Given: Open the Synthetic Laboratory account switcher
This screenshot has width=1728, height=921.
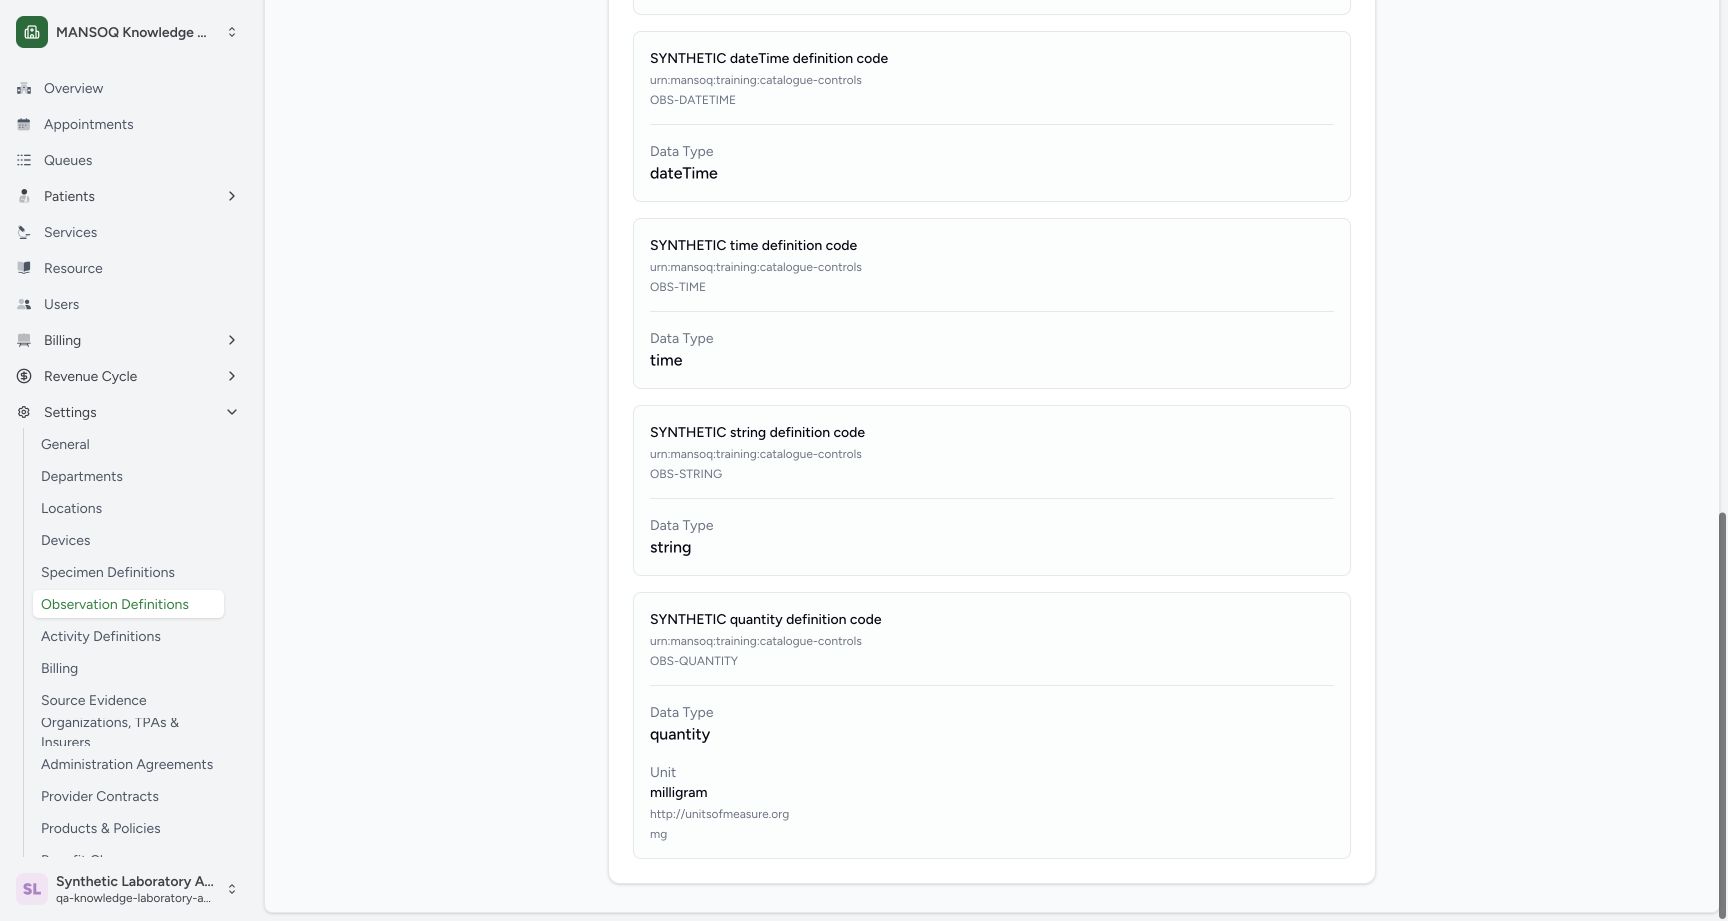Looking at the screenshot, I should click(x=128, y=889).
